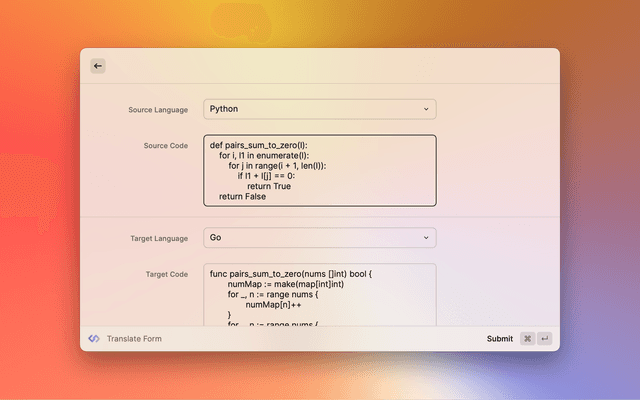
Task: Click the Target Code label
Action: coord(167,274)
